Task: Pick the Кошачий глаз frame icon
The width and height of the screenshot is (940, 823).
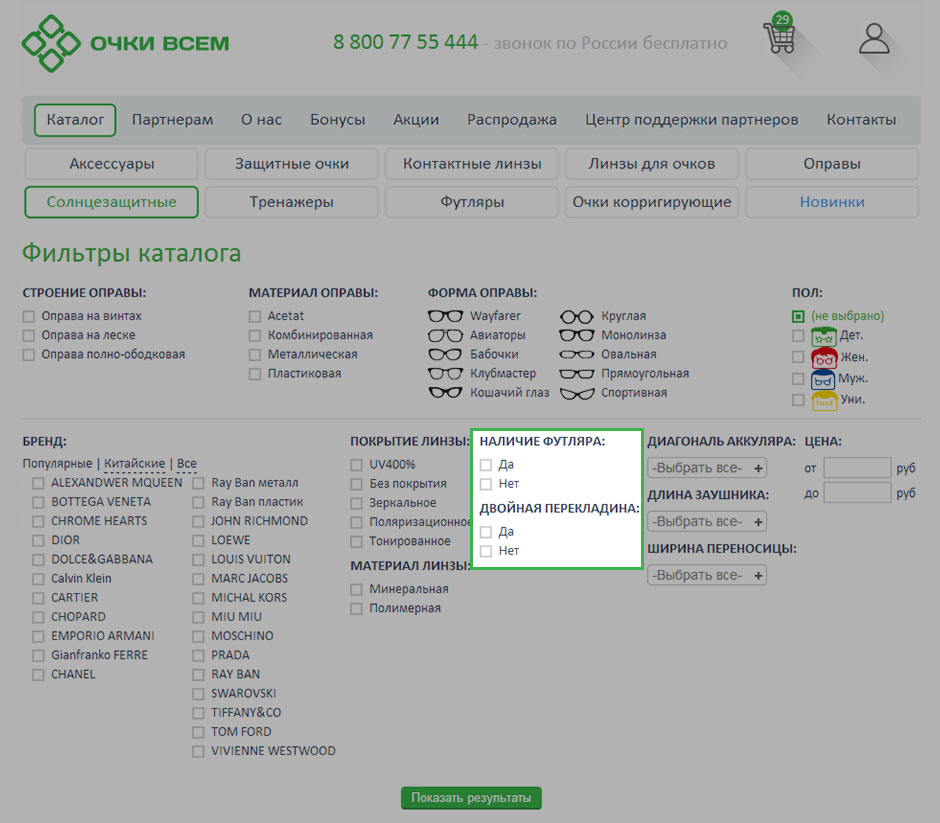Action: (445, 393)
